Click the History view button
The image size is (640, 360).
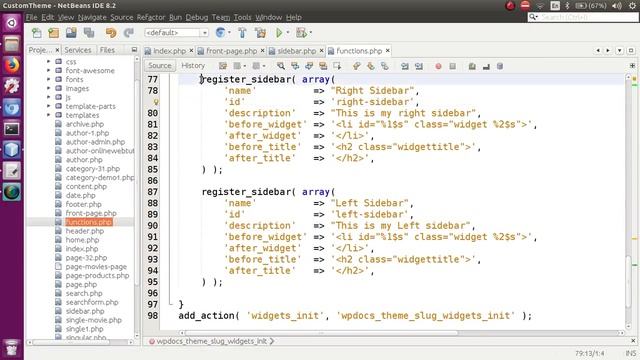tap(193, 66)
